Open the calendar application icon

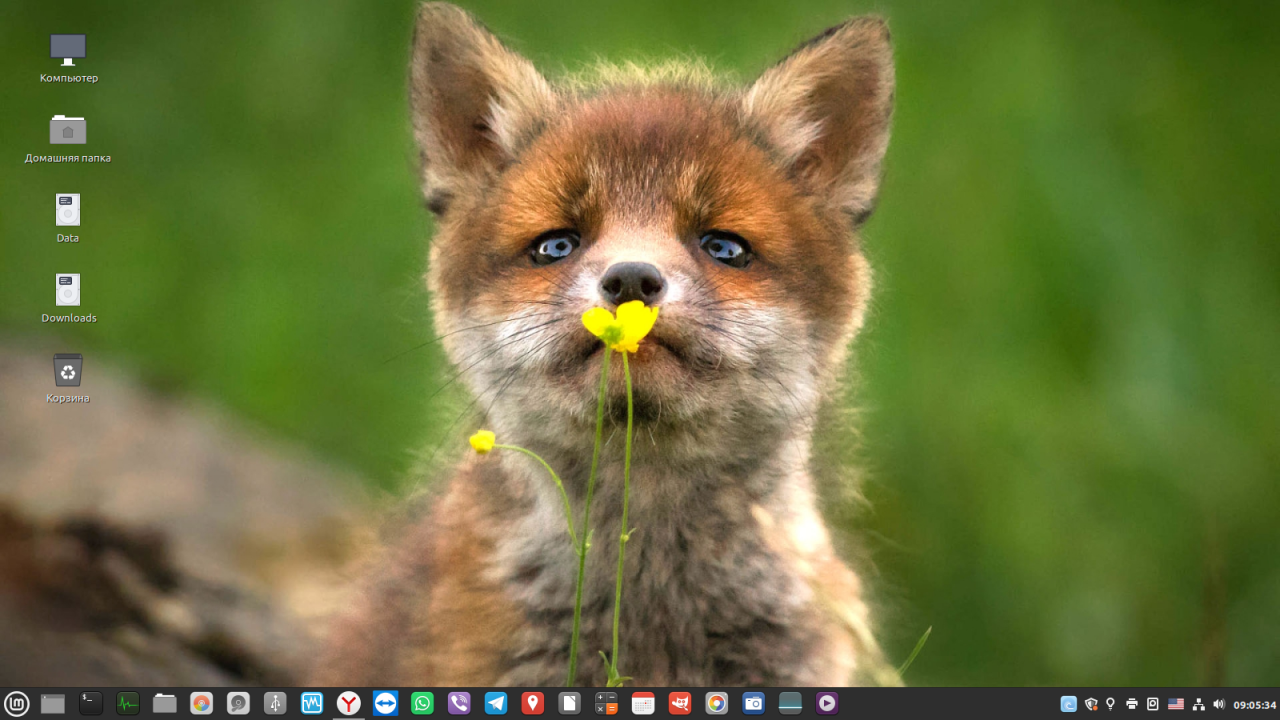pyautogui.click(x=643, y=704)
